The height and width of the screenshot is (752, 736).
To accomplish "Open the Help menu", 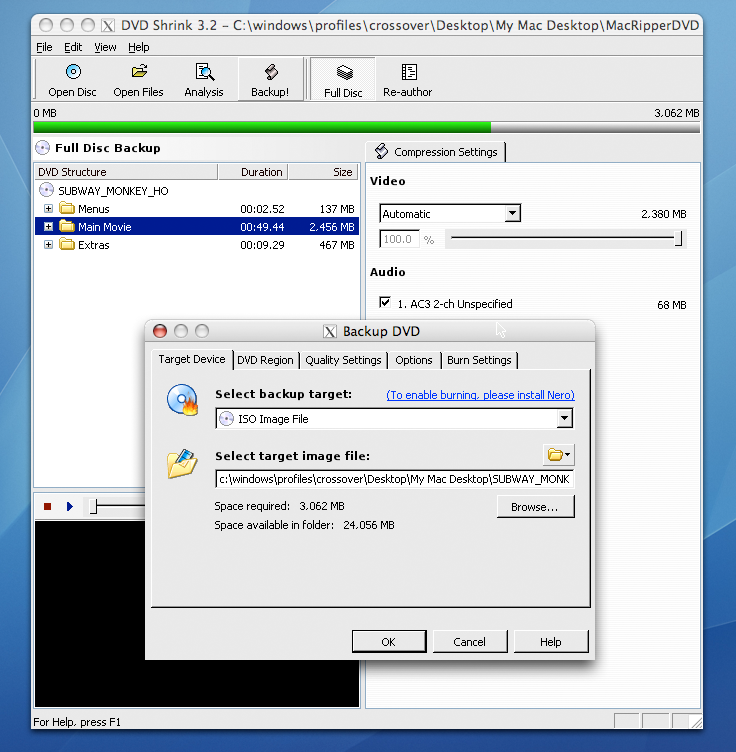I will tap(139, 47).
